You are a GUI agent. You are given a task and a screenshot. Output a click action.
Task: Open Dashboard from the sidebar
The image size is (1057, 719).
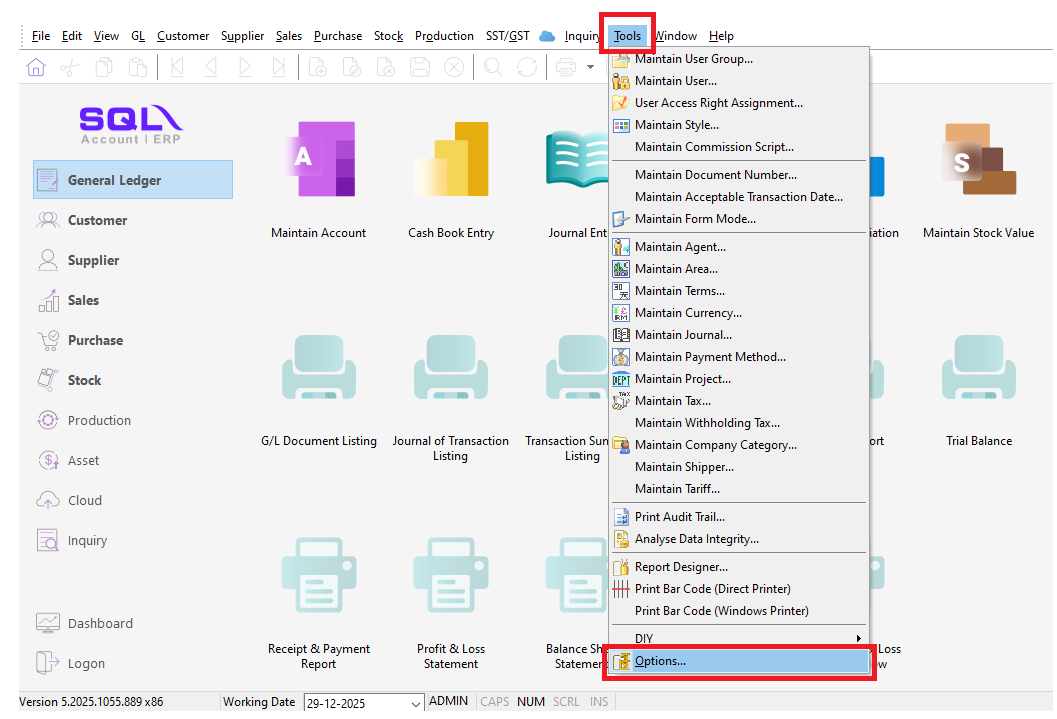(x=99, y=623)
